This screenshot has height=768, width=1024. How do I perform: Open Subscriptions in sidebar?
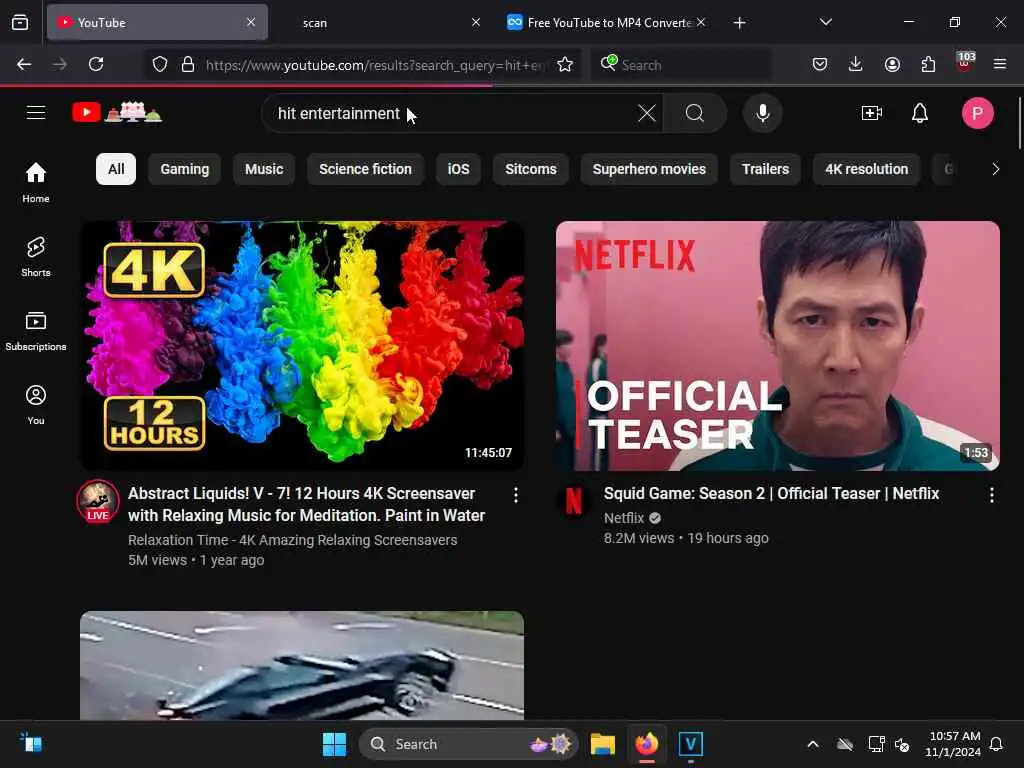[x=36, y=331]
